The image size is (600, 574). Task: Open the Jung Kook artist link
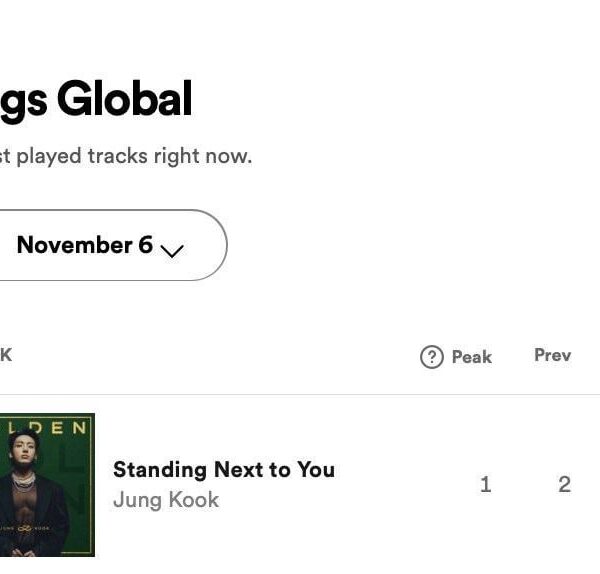pyautogui.click(x=165, y=500)
